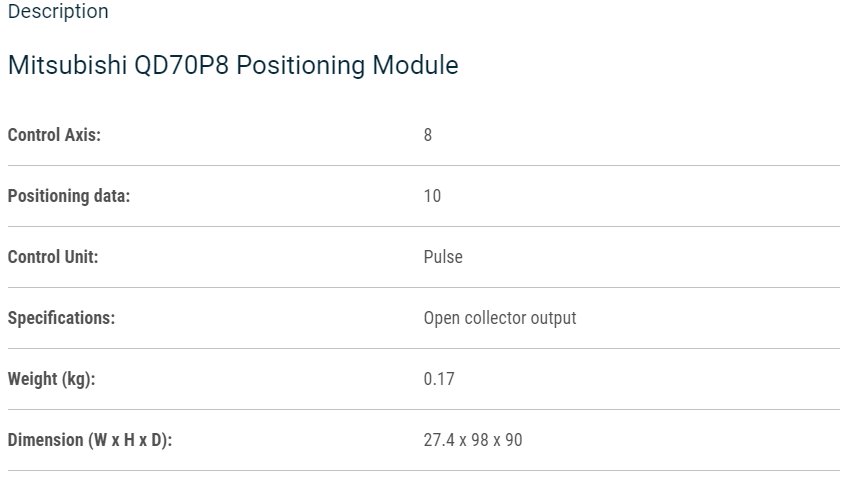Select the Control Axis value 8
This screenshot has height=481, width=849.
pyautogui.click(x=428, y=135)
